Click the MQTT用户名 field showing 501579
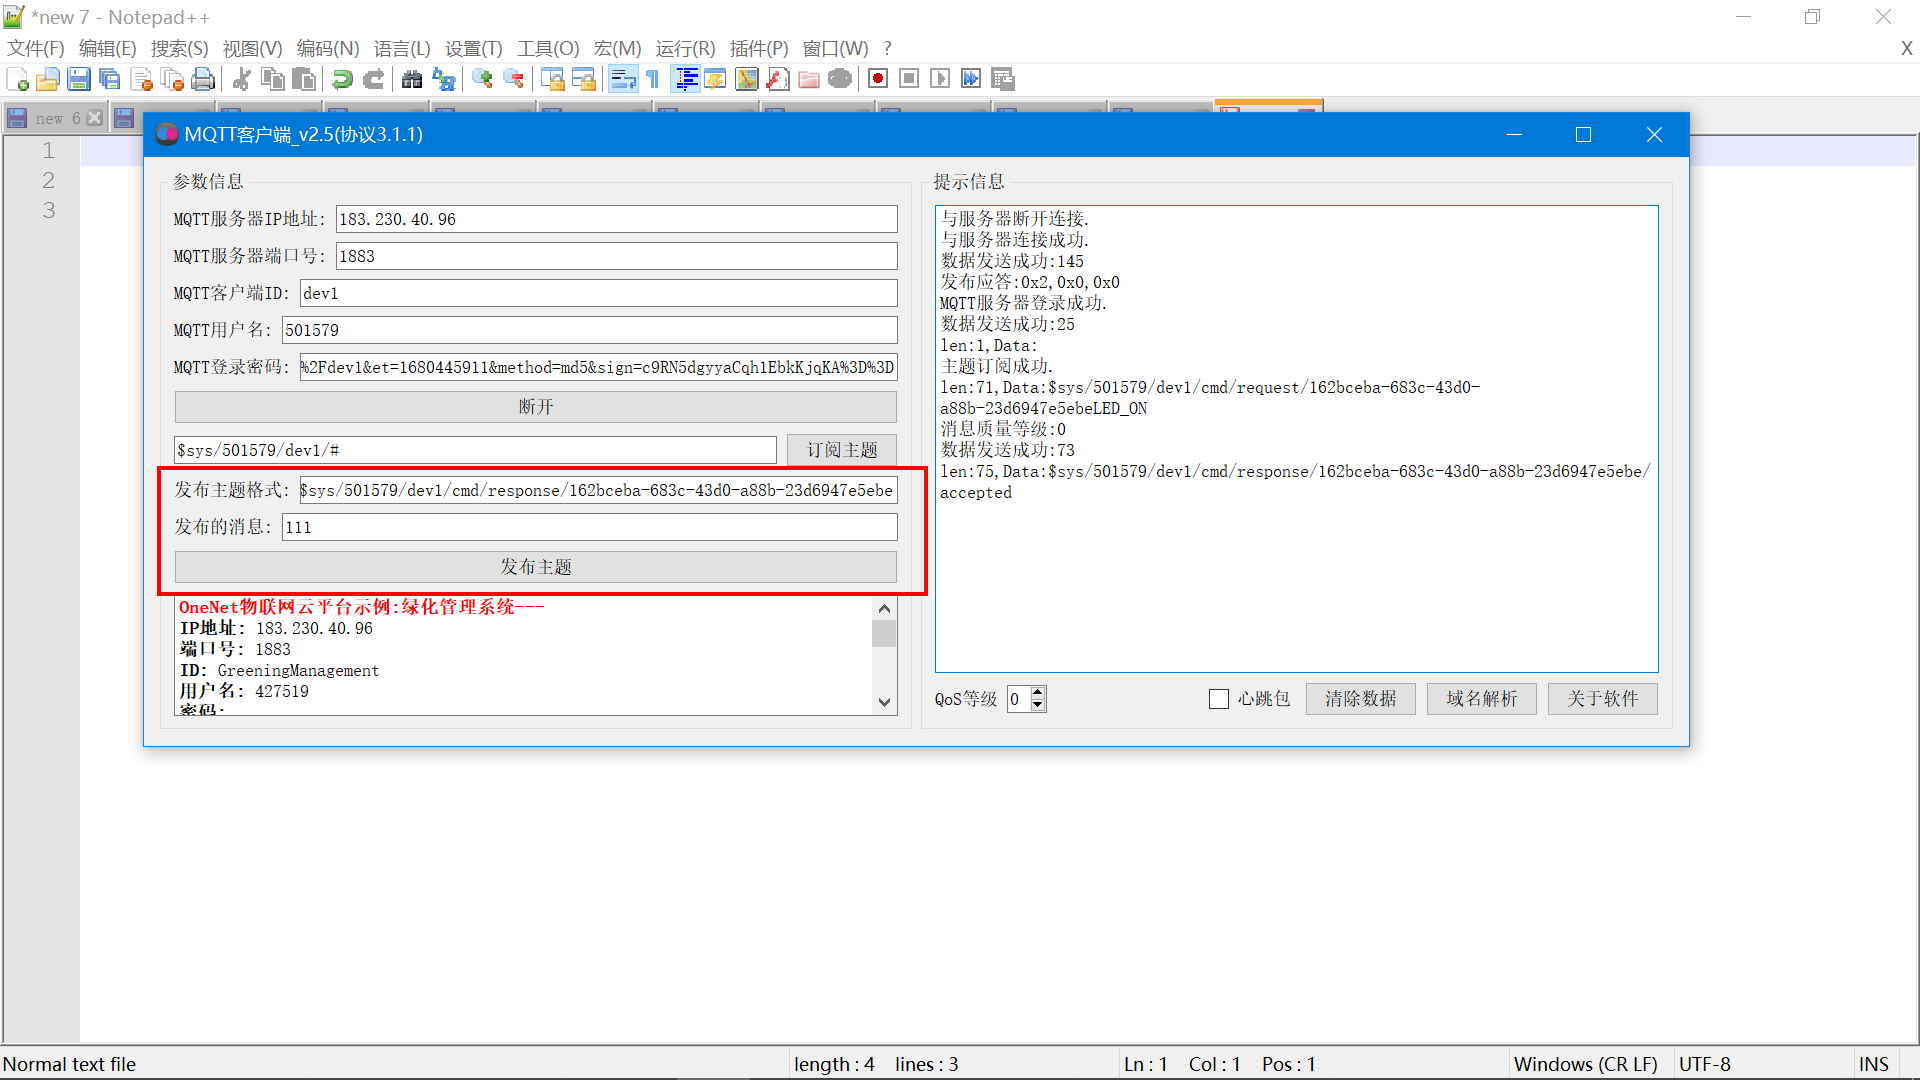 (x=589, y=330)
